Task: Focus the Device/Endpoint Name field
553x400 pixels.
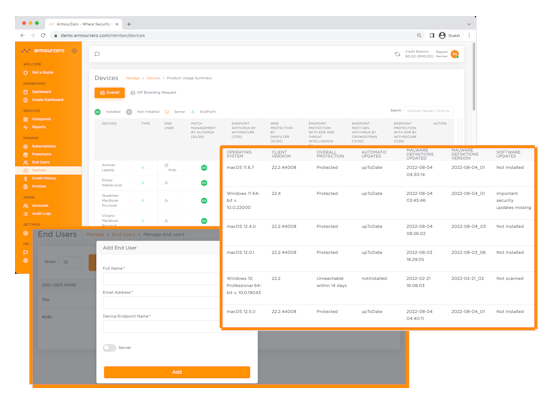Action: point(162,327)
